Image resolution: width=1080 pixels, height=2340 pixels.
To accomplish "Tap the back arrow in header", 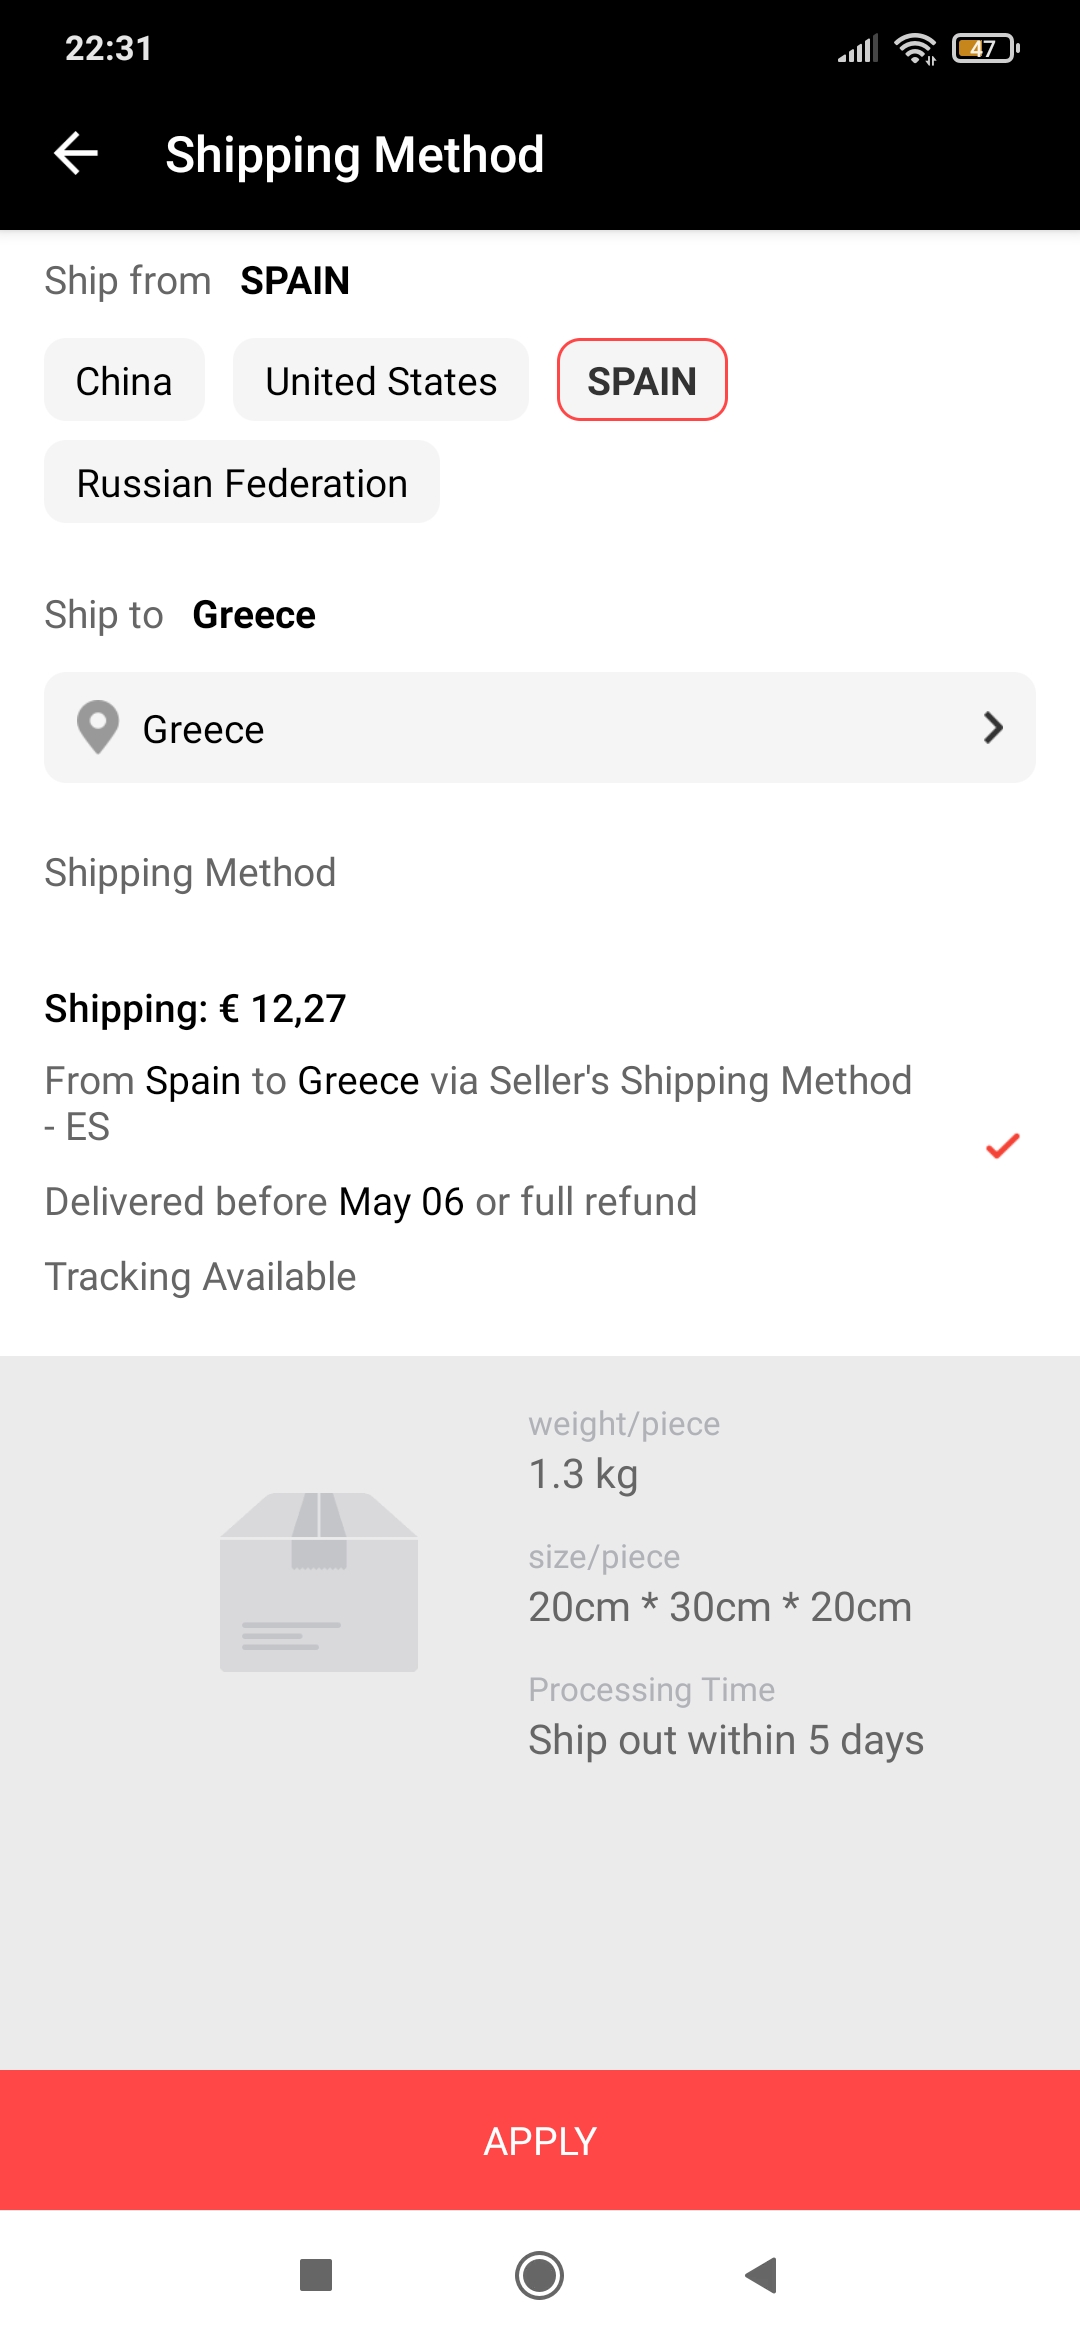I will tap(76, 154).
